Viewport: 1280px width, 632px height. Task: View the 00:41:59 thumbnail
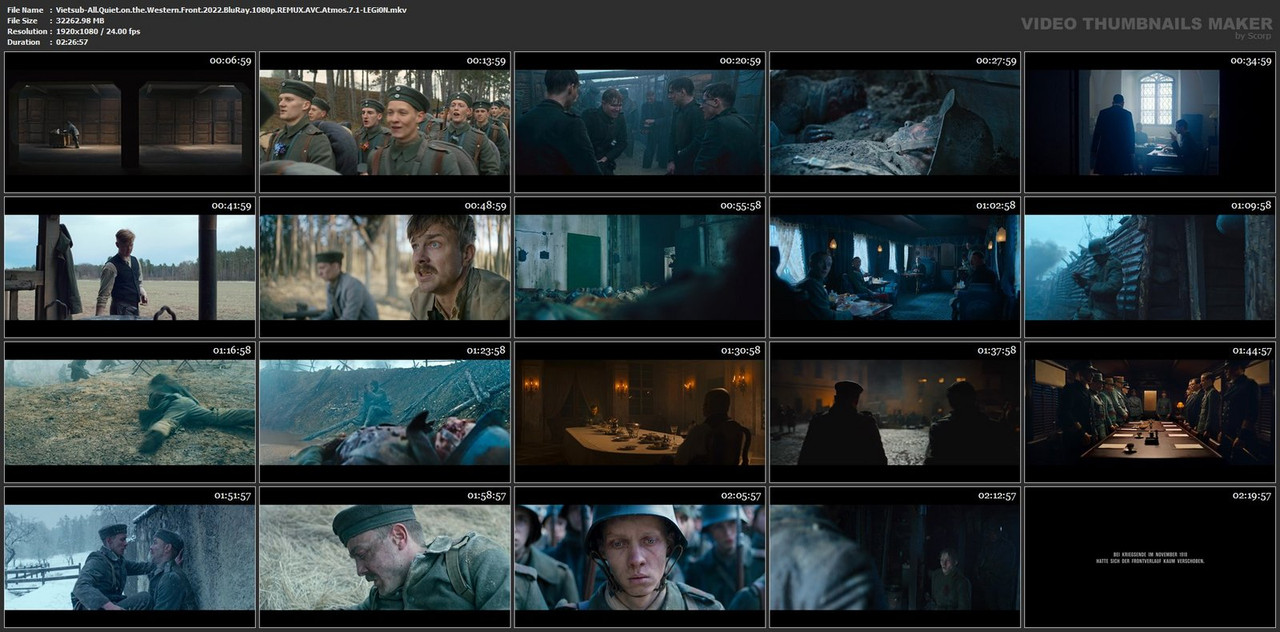[x=130, y=267]
